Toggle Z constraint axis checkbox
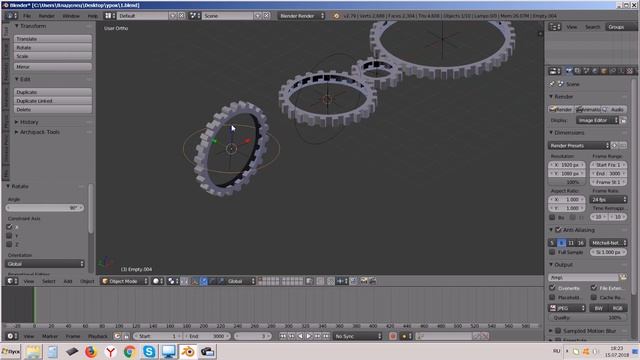This screenshot has height=360, width=640. 9,244
